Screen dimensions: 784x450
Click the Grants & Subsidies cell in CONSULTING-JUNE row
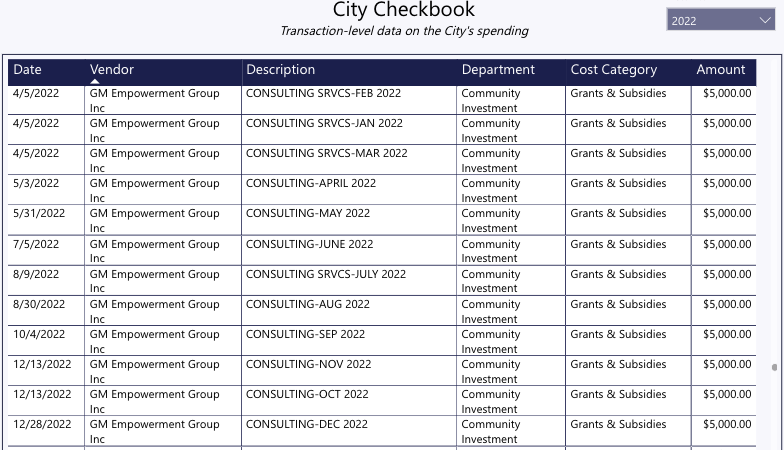click(x=628, y=250)
